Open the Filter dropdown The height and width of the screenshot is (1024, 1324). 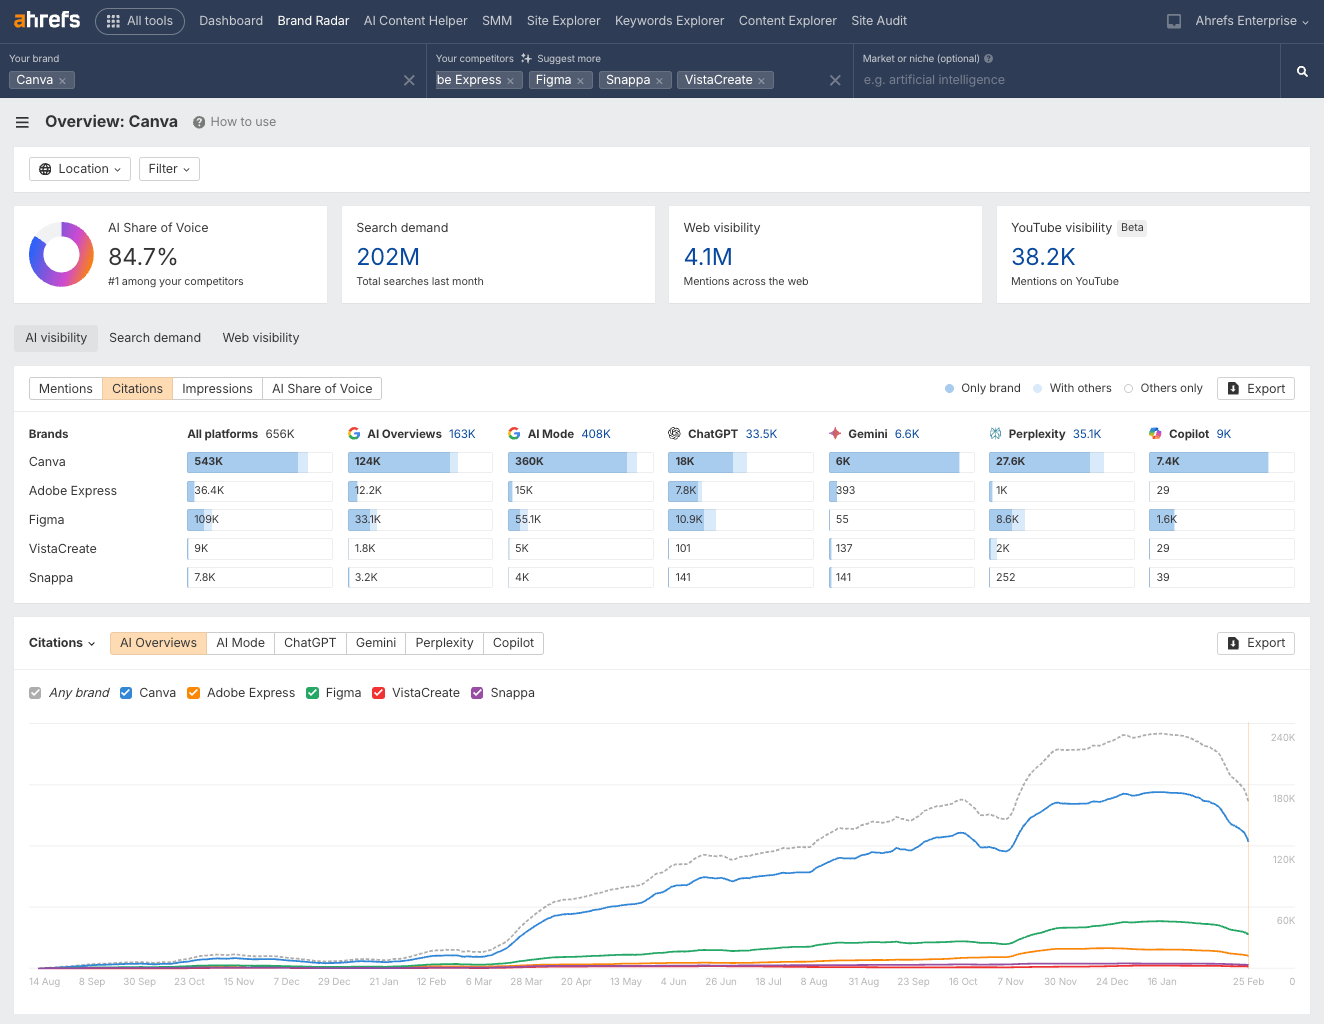point(168,168)
